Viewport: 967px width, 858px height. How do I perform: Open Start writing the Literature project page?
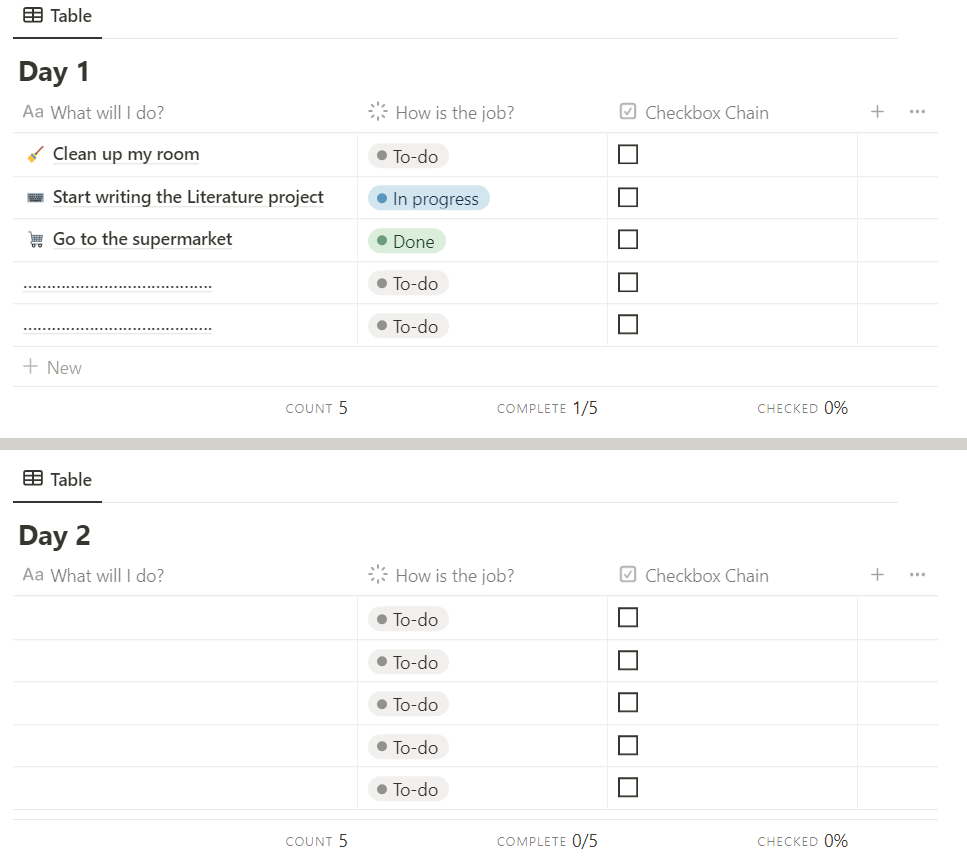[x=188, y=197]
